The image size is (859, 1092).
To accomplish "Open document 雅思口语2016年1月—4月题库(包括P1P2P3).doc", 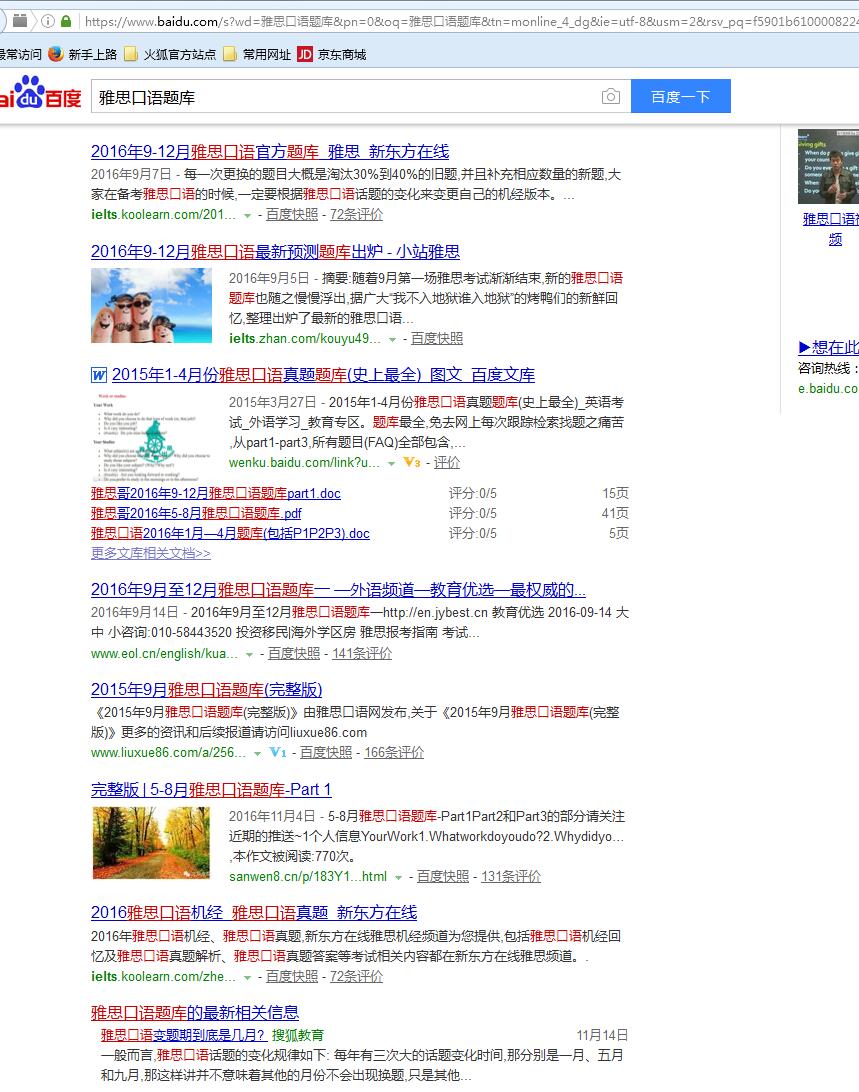I will click(x=231, y=533).
